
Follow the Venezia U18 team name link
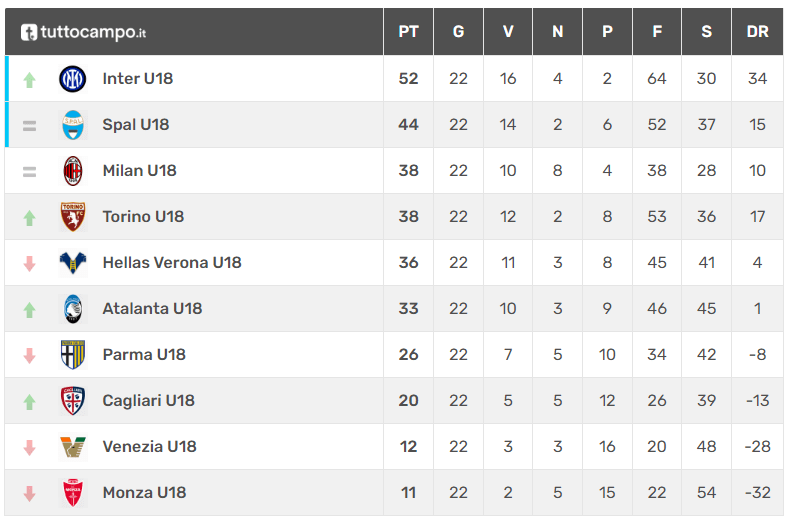tap(149, 446)
